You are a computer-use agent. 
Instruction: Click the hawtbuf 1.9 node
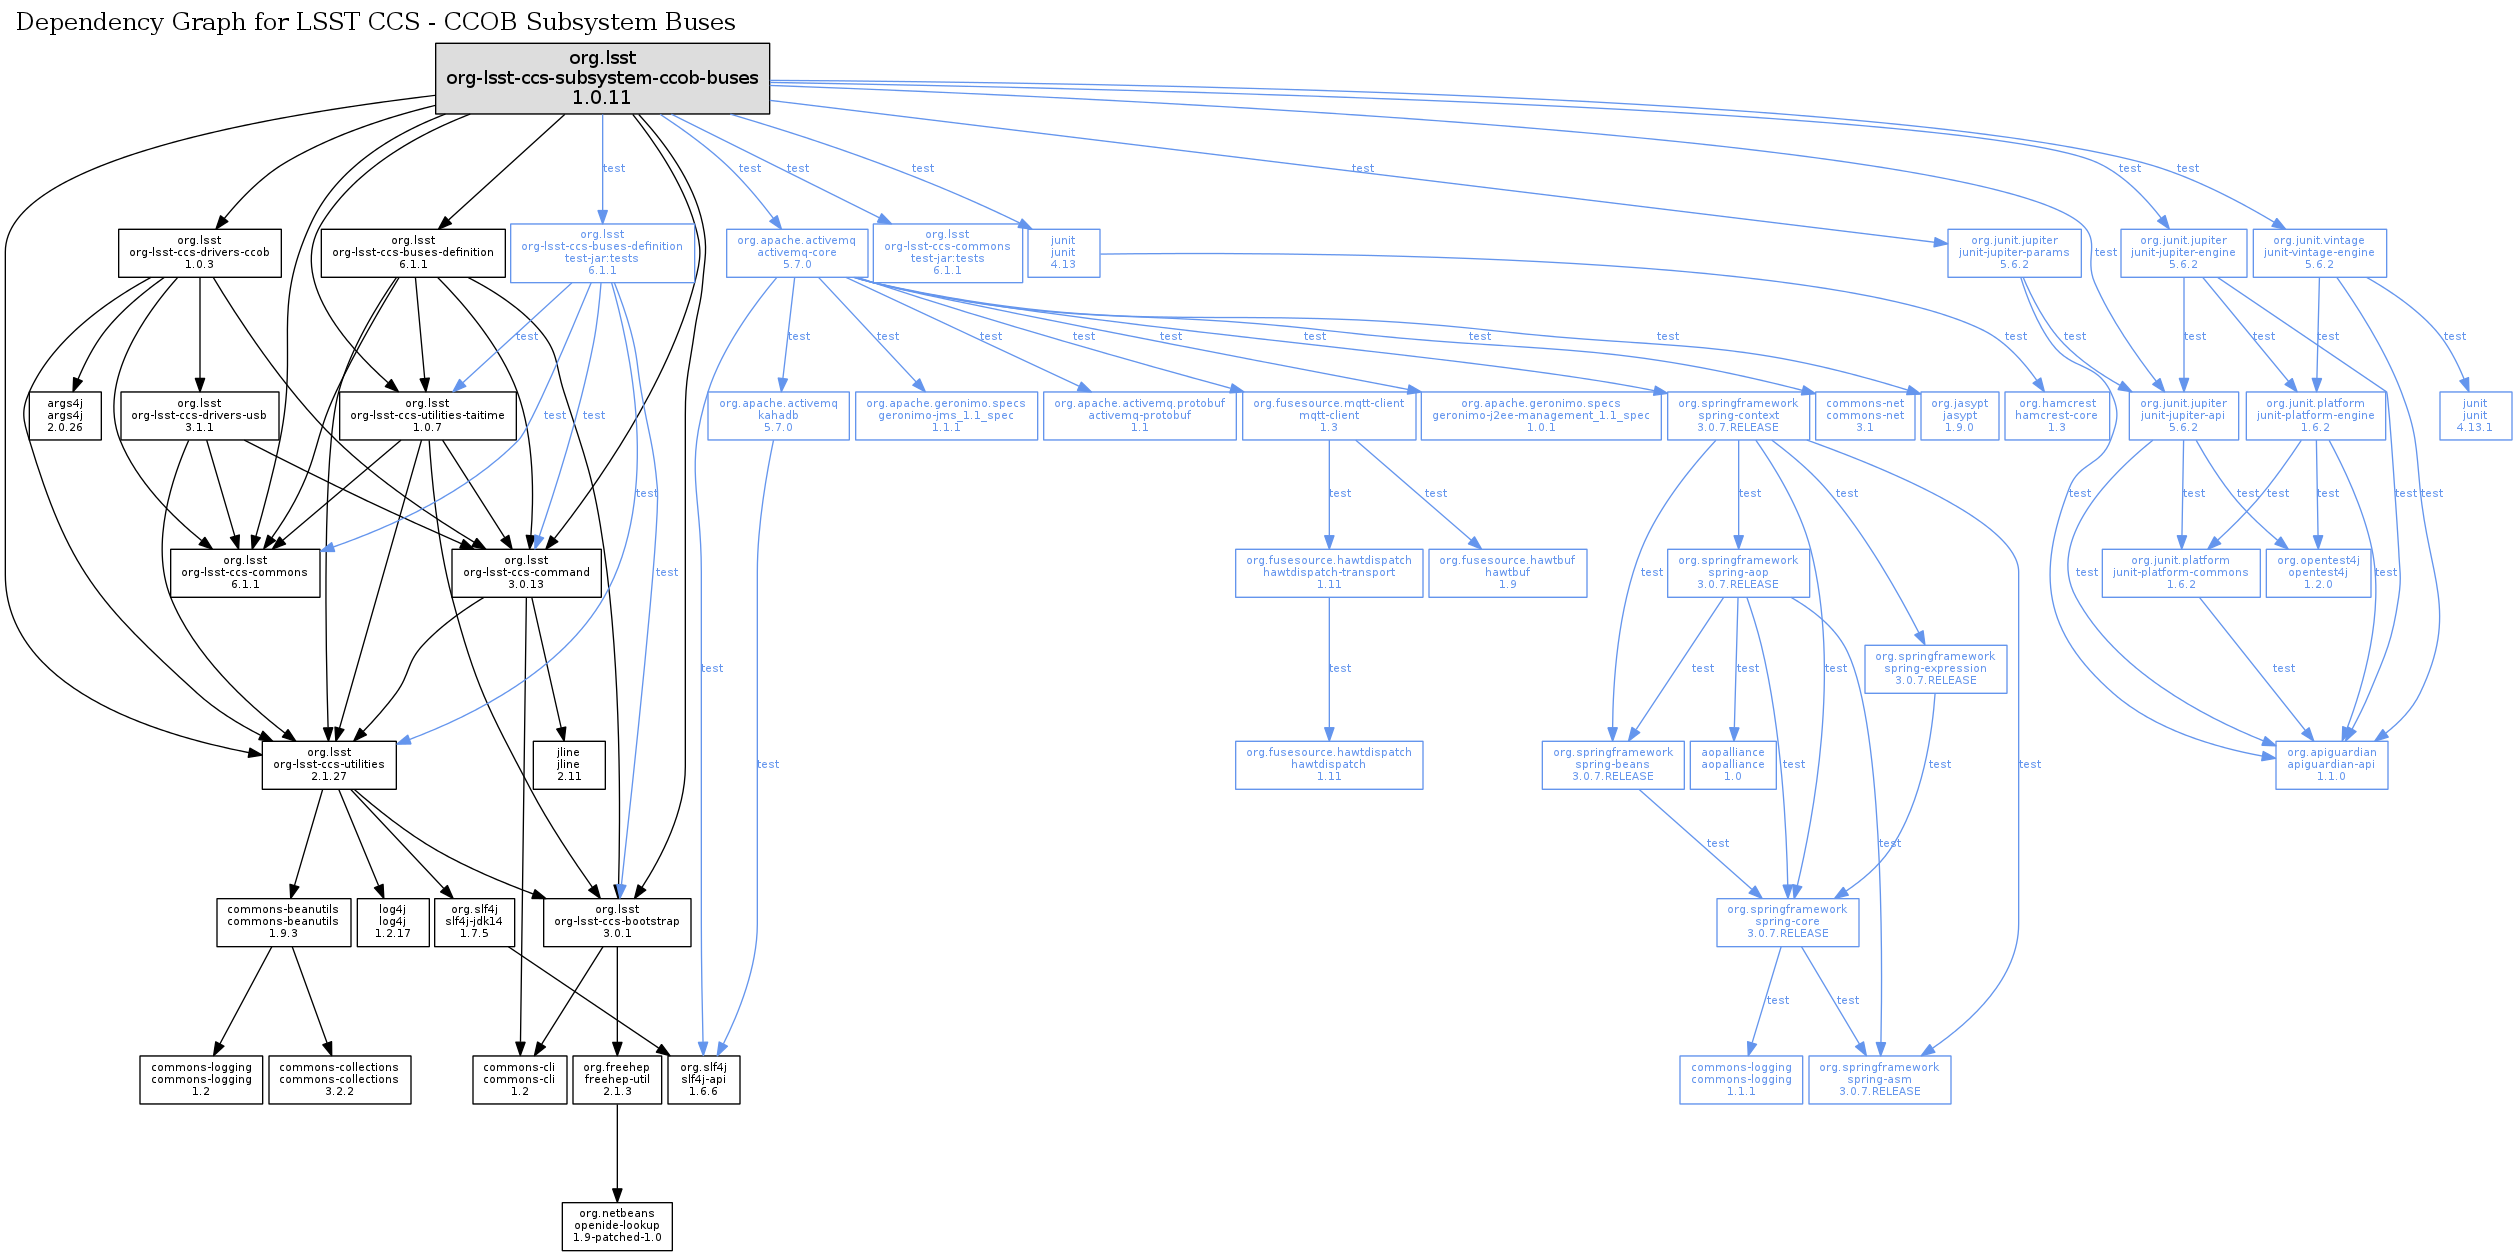(x=1507, y=573)
